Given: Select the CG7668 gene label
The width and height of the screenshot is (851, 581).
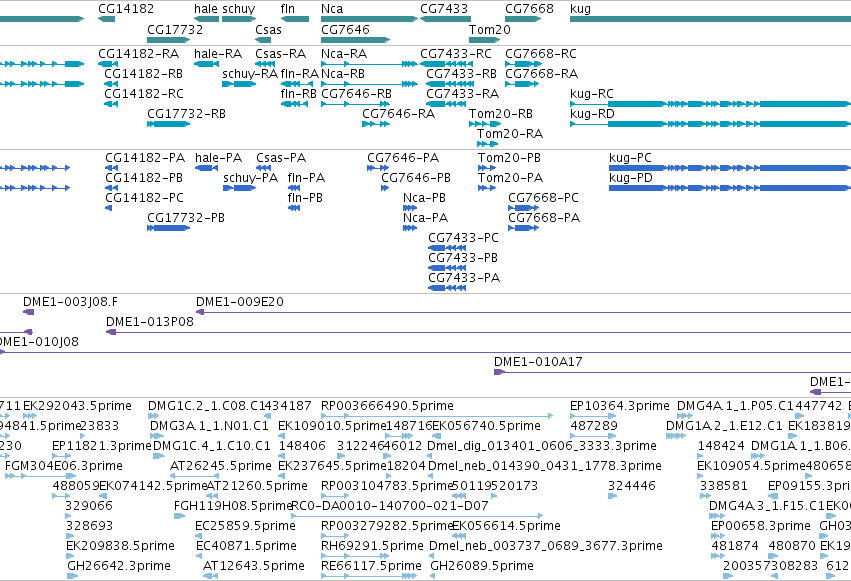Looking at the screenshot, I should (x=529, y=9).
